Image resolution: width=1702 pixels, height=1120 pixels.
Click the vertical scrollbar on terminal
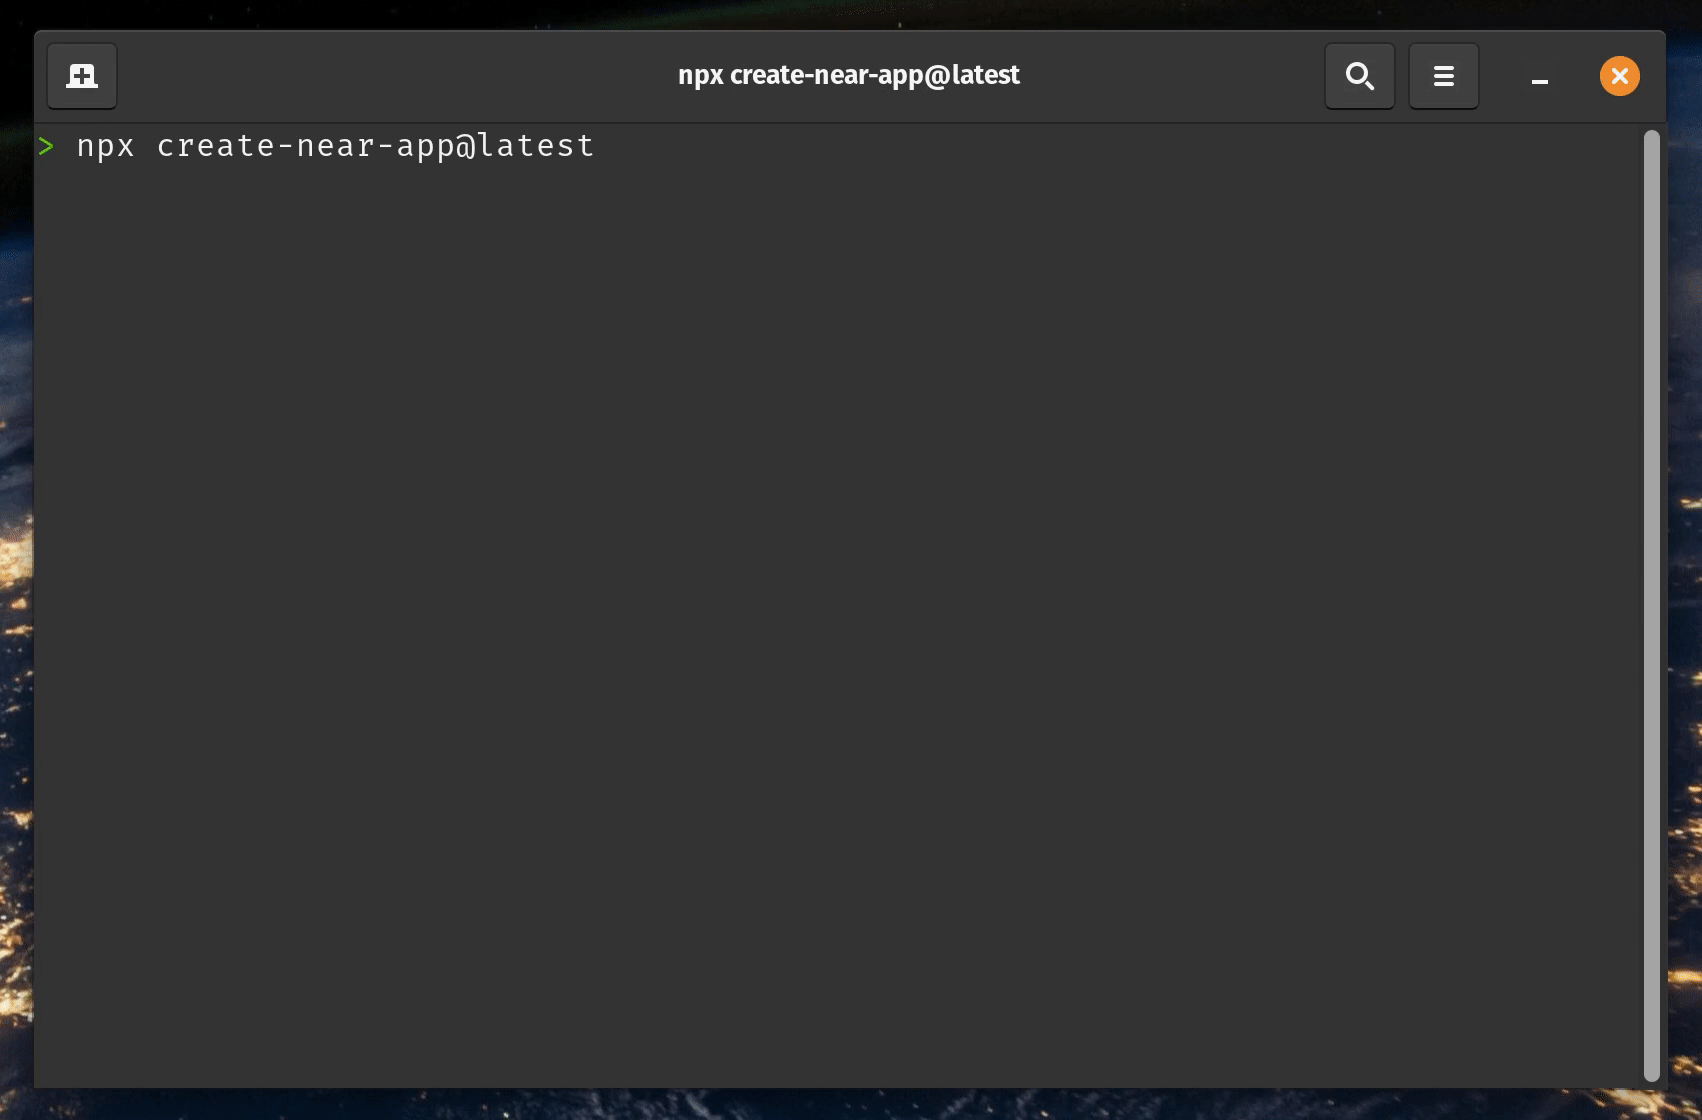click(x=1651, y=600)
